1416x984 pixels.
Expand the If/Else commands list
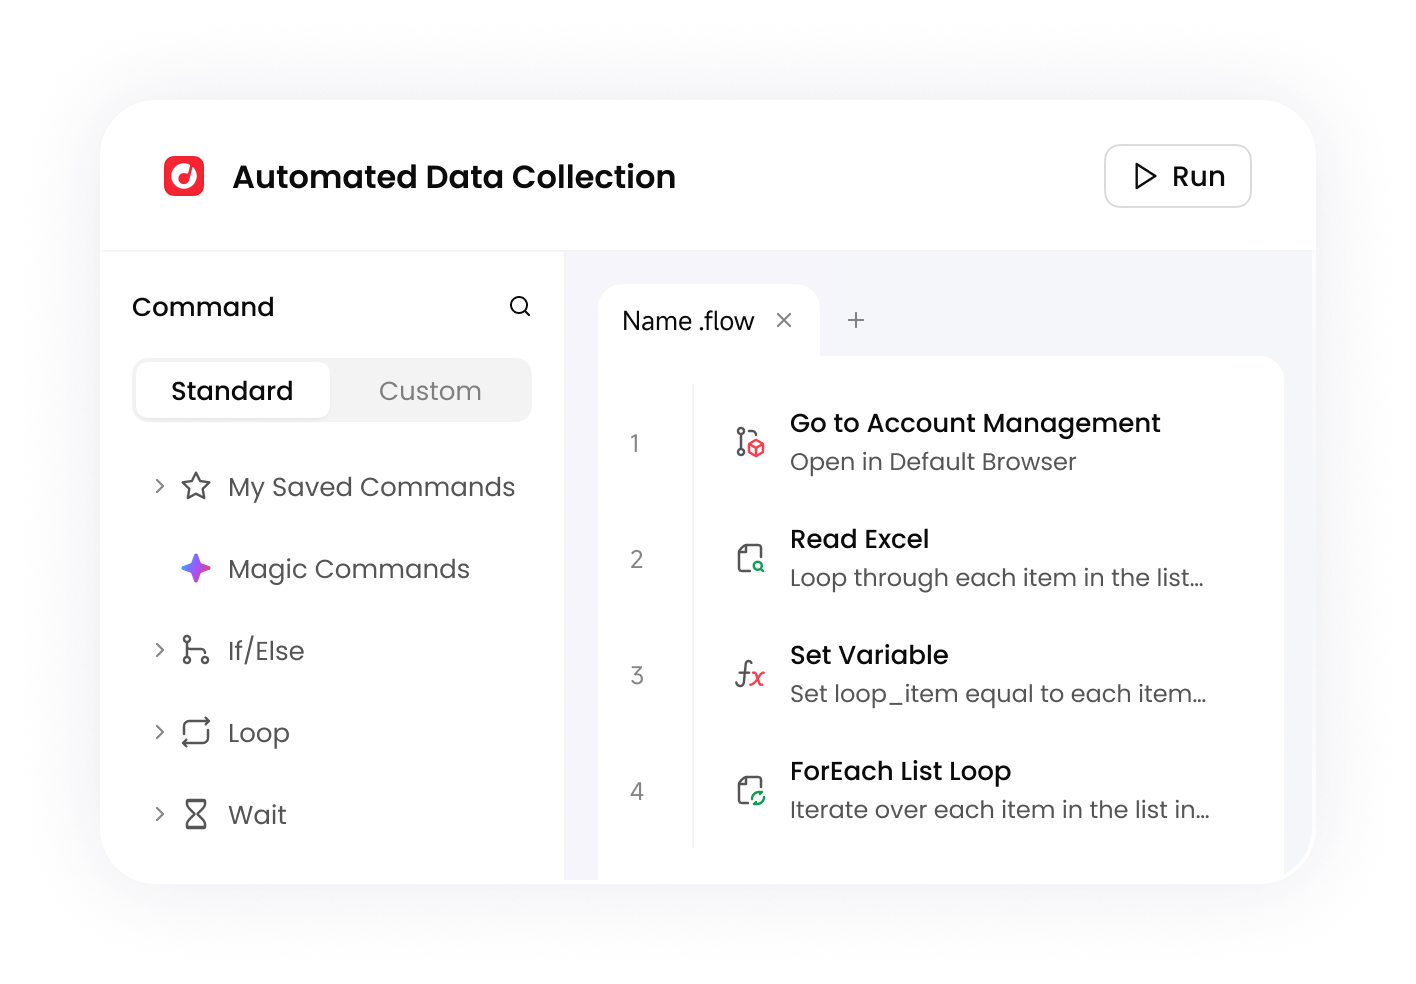click(159, 650)
